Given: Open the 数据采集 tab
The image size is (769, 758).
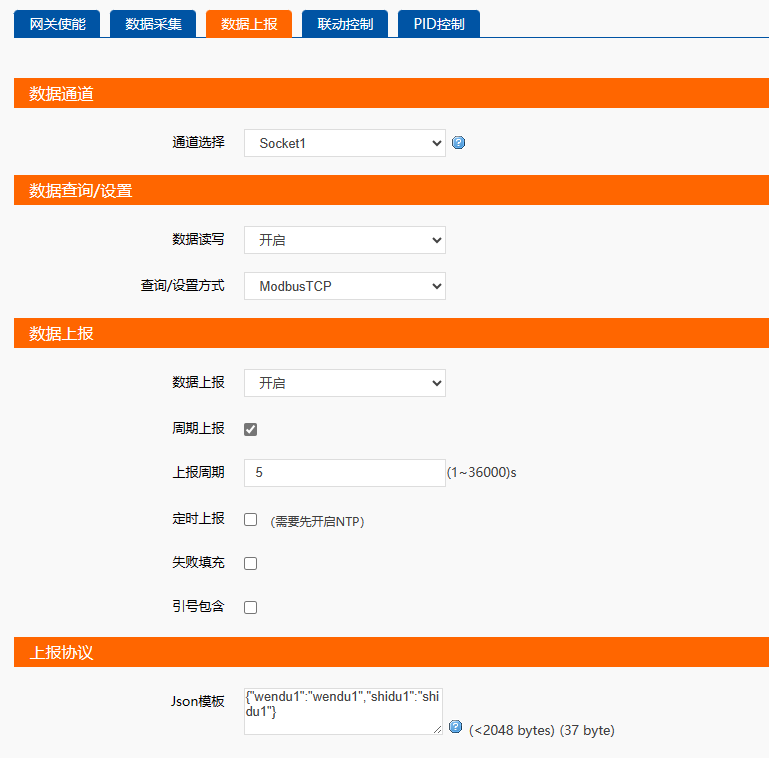Looking at the screenshot, I should point(153,24).
